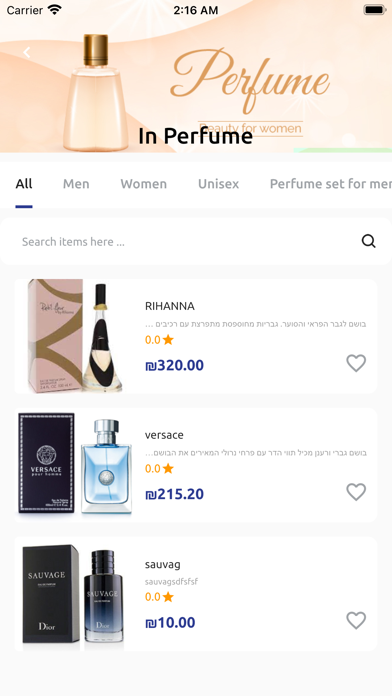Toggle the heart on the versace item
Screen dimensions: 392x696
[x=356, y=492]
